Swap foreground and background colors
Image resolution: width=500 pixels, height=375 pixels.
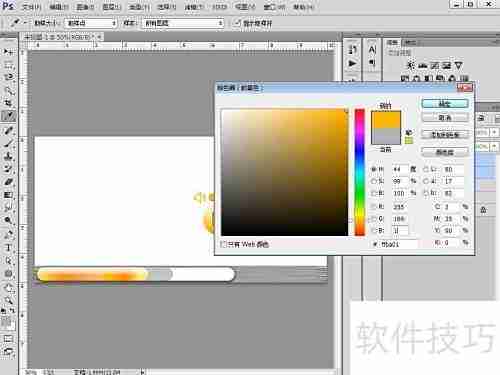pyautogui.click(x=12, y=310)
